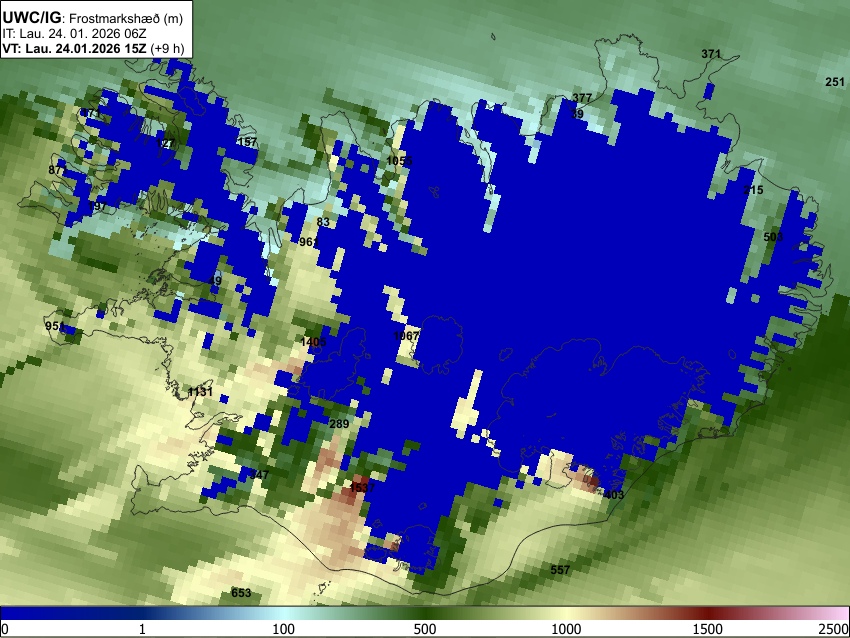
Task: Click the '0' label on the color scale
Action: click(x=5, y=629)
